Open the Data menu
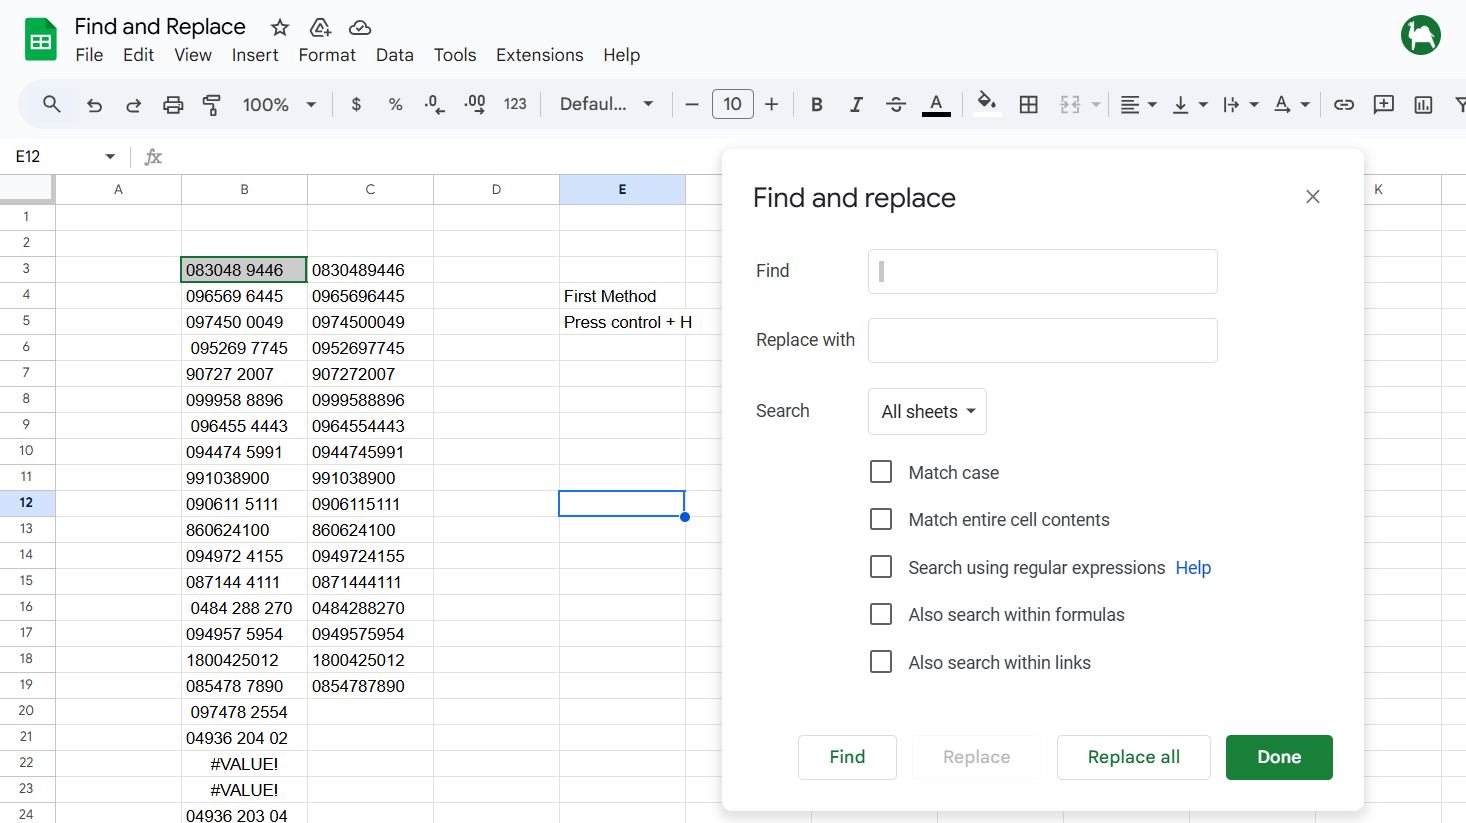Screen dimensions: 1466x823 395,55
